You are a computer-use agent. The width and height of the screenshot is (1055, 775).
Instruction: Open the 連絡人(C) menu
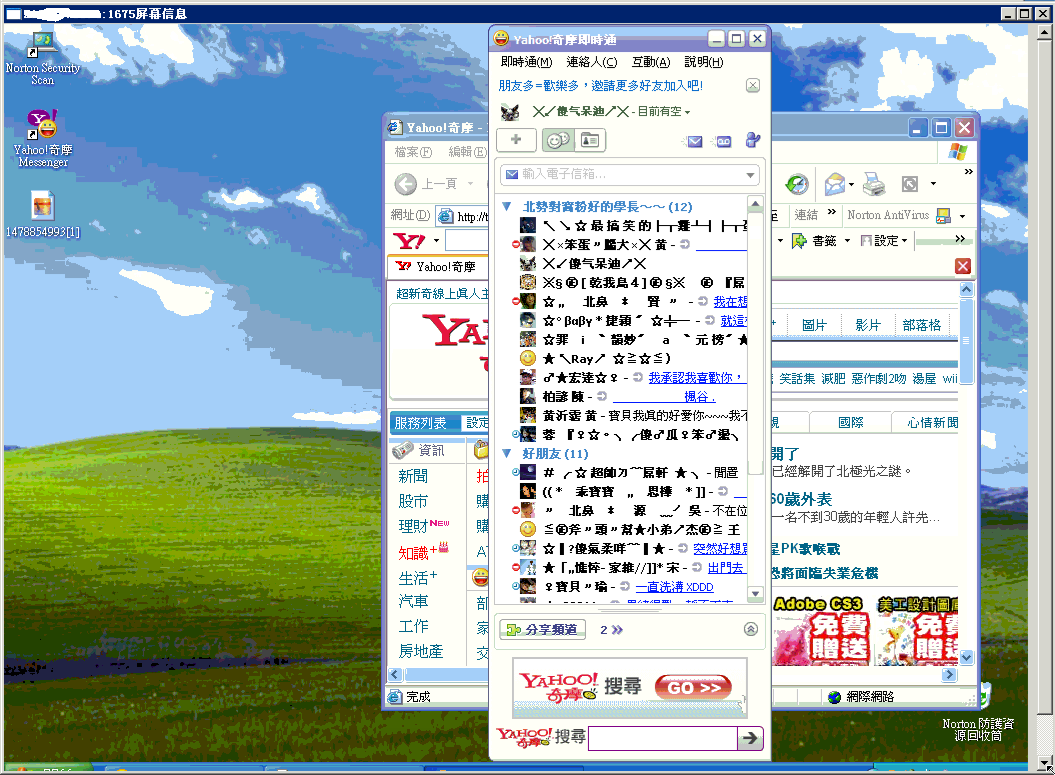click(591, 62)
